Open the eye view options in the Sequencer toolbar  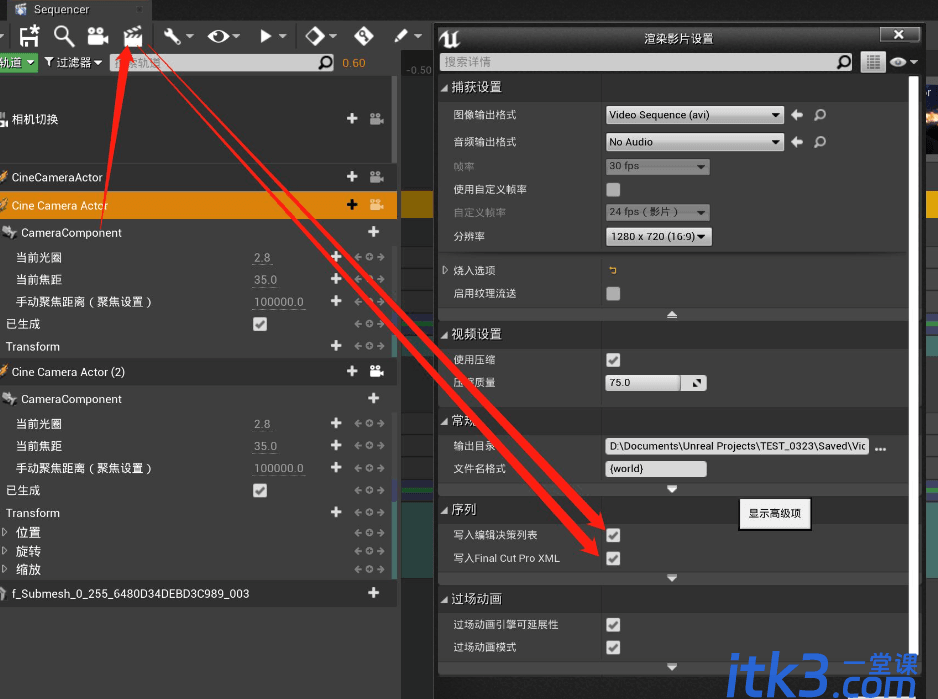[224, 37]
